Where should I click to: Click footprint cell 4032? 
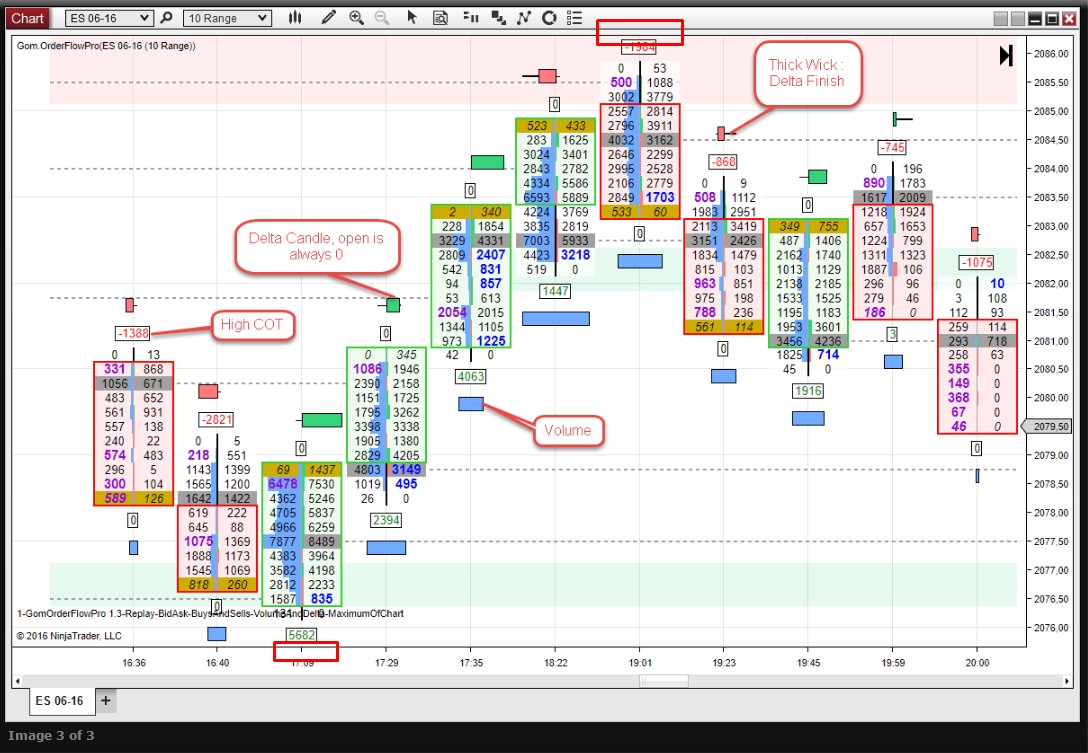[621, 140]
